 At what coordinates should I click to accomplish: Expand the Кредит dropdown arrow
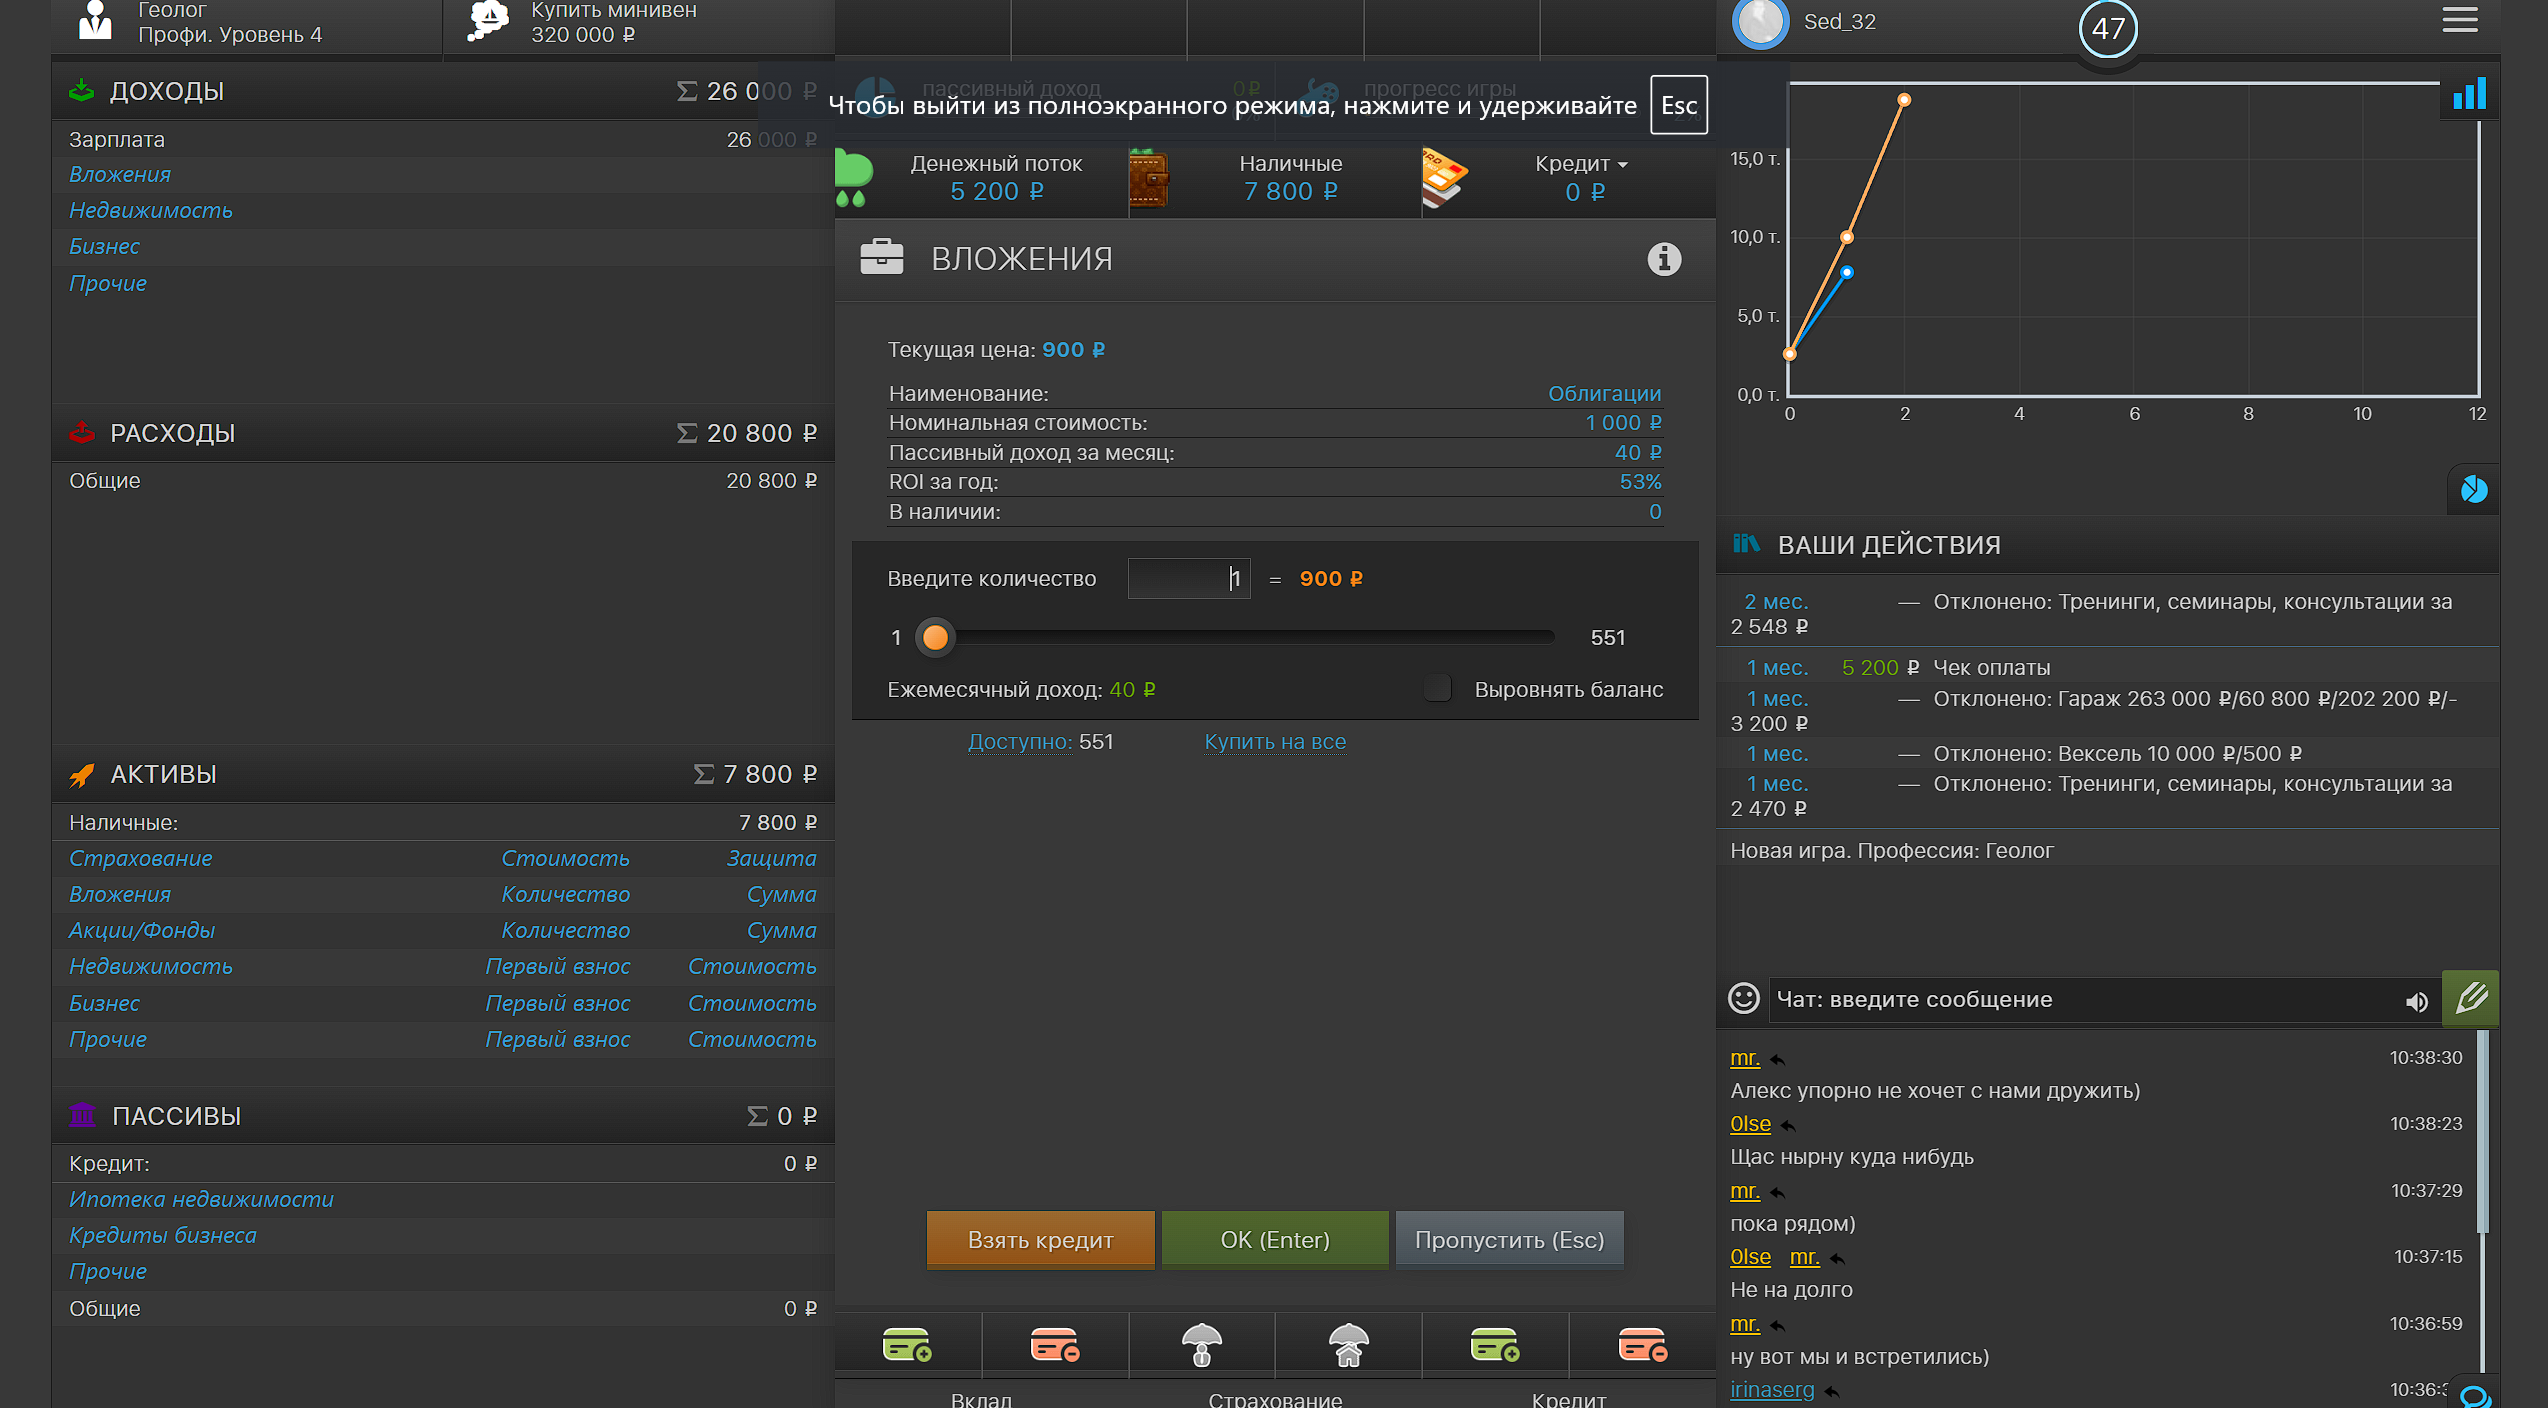pos(1622,165)
